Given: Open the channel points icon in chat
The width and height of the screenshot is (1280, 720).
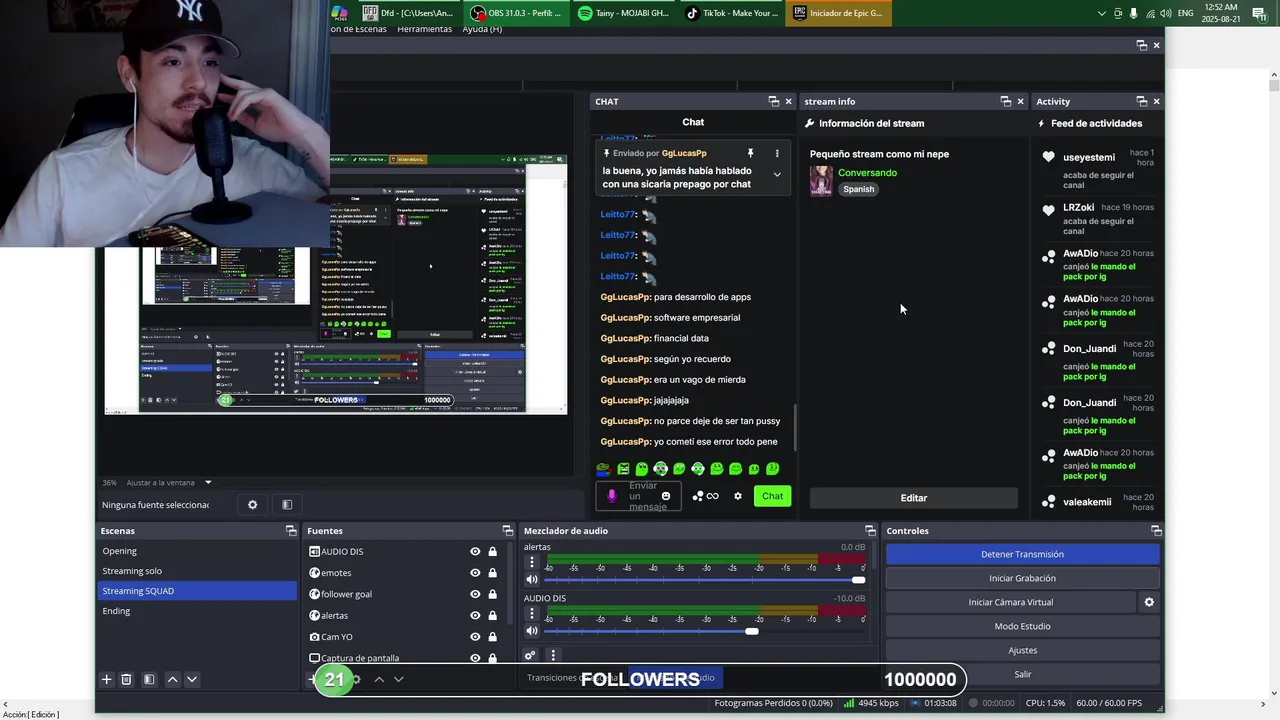Looking at the screenshot, I should [697, 496].
